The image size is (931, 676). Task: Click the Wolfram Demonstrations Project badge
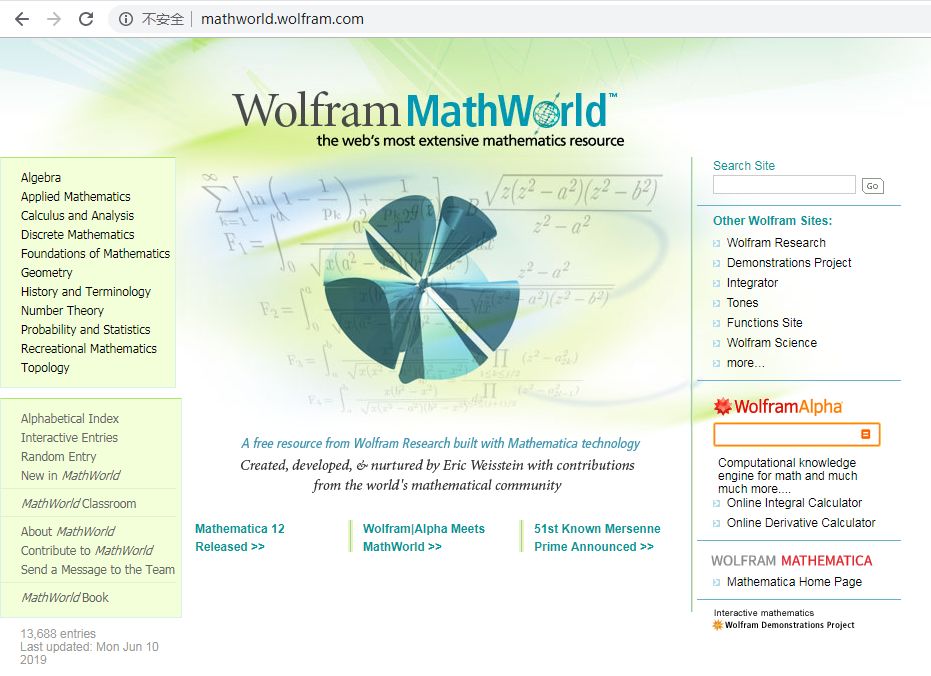pyautogui.click(x=784, y=620)
